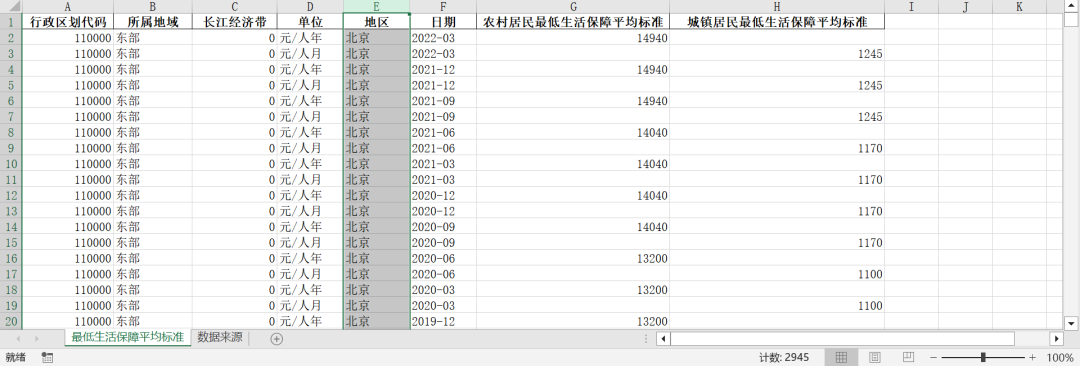Click horizontal scrollbar left arrow
Image resolution: width=1080 pixels, height=366 pixels.
[663, 338]
